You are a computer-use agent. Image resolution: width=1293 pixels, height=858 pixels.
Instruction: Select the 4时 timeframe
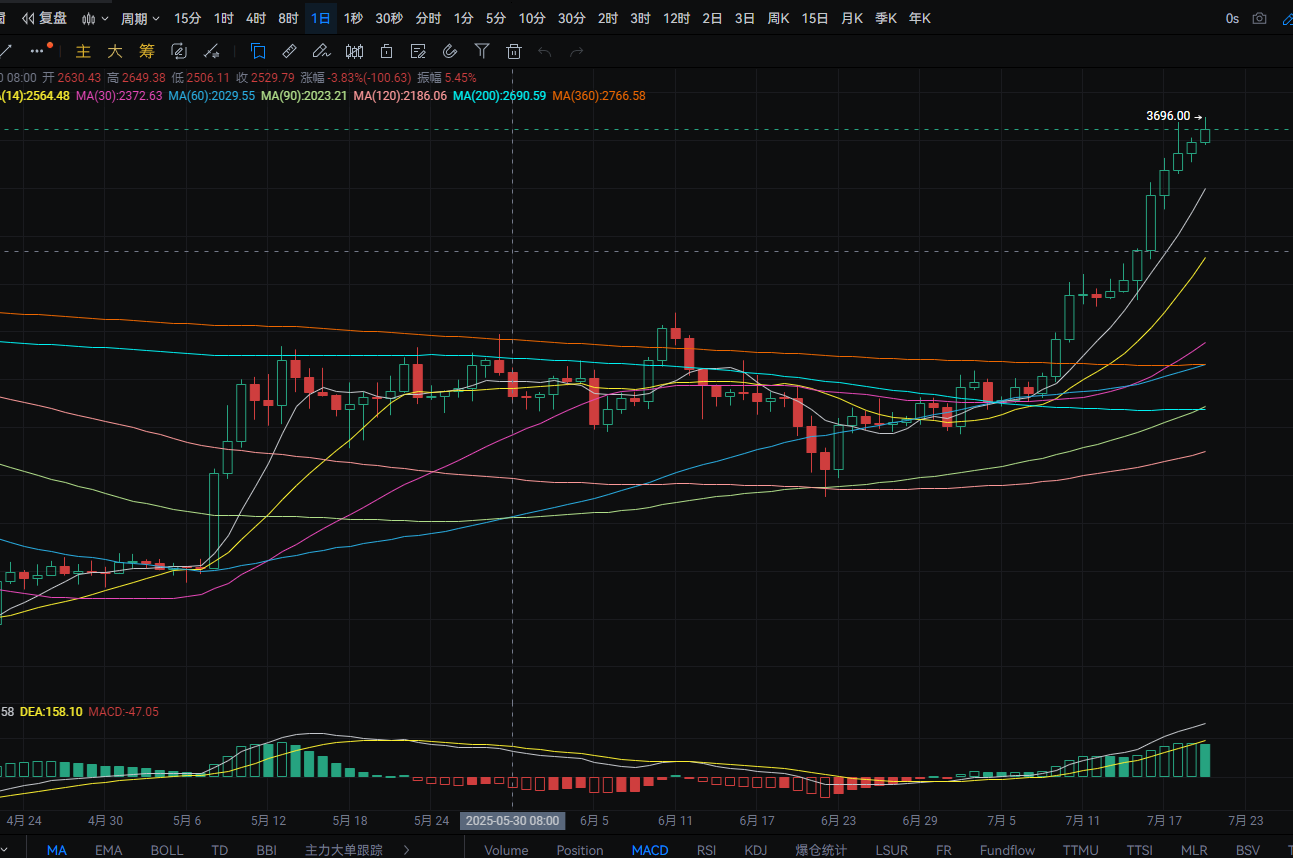coord(256,18)
